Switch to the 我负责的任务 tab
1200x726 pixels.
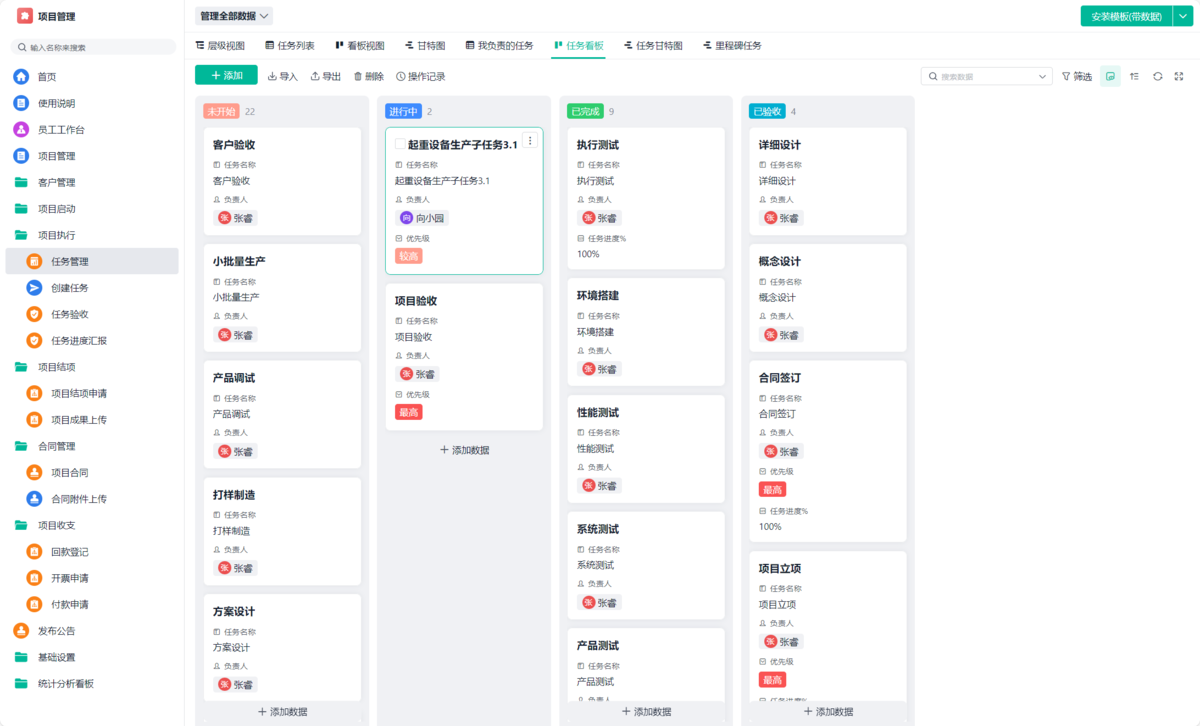499,46
